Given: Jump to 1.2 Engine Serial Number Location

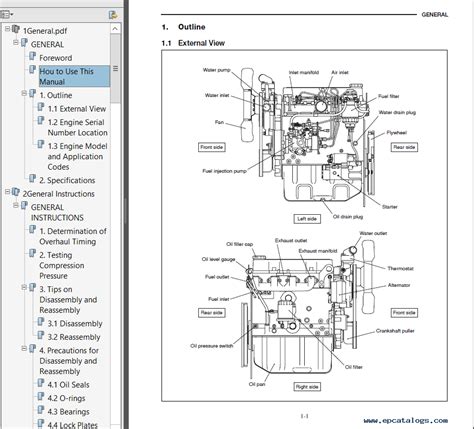Looking at the screenshot, I should pos(77,127).
